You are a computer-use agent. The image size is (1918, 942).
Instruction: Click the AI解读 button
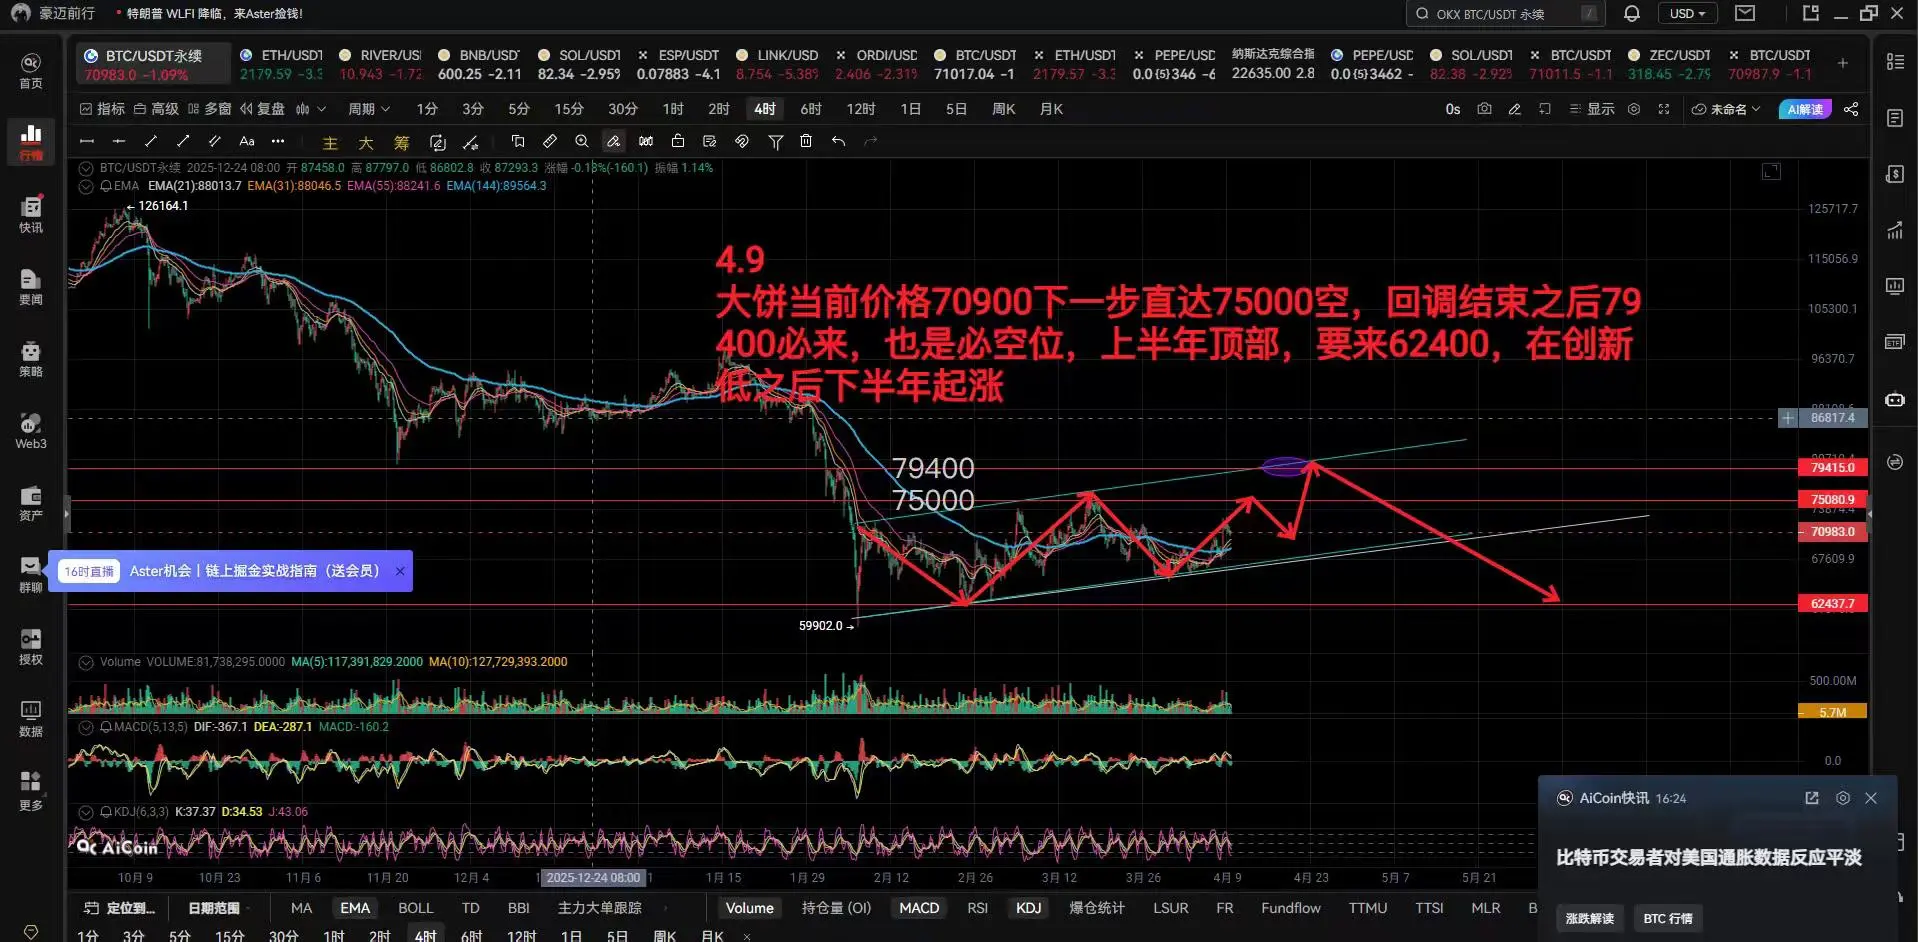pos(1805,109)
